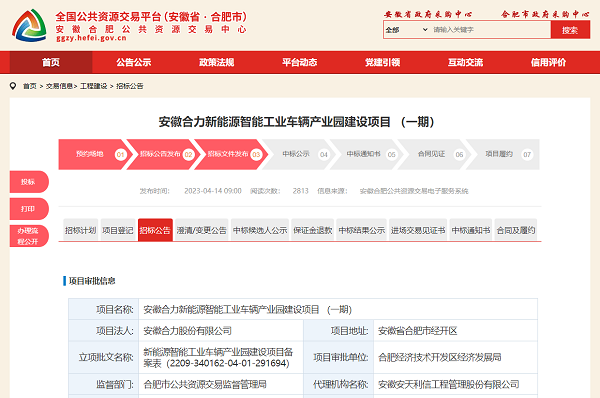This screenshot has height=398, width=600.
Task: Switch to the 招标计划 tab
Action: (80, 230)
